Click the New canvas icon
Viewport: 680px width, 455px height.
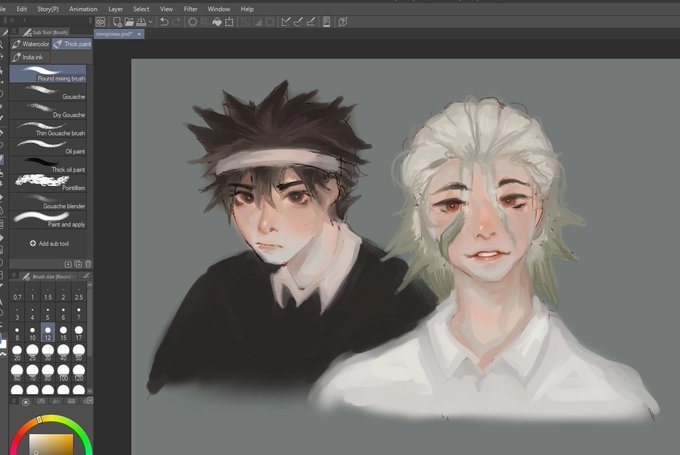tap(117, 22)
